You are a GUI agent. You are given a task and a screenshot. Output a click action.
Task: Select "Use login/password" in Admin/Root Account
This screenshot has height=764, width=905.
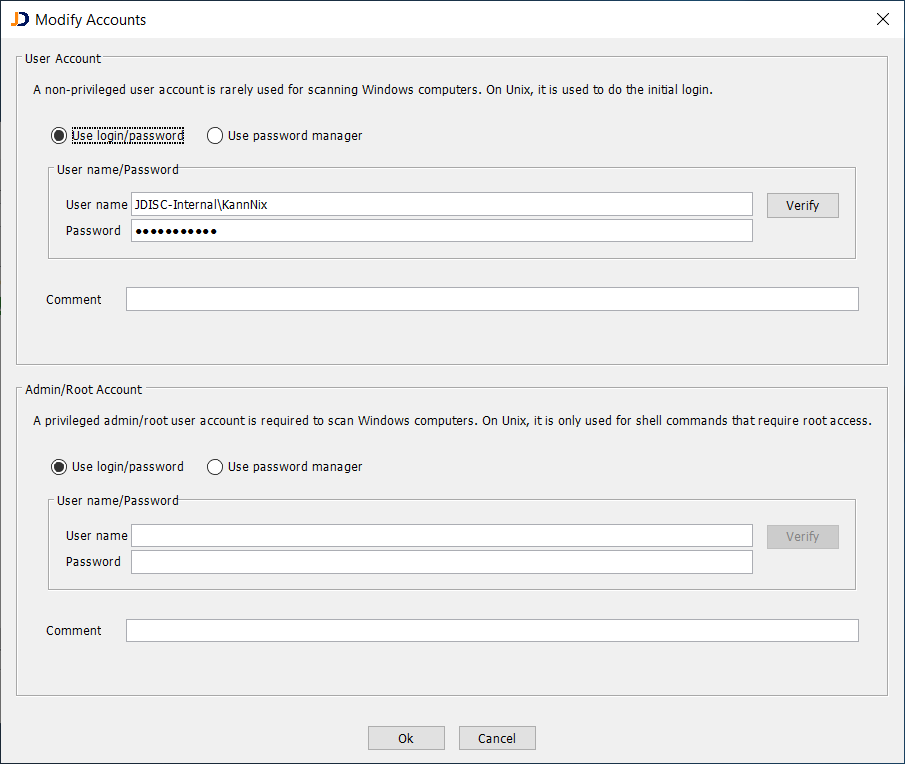[x=58, y=466]
